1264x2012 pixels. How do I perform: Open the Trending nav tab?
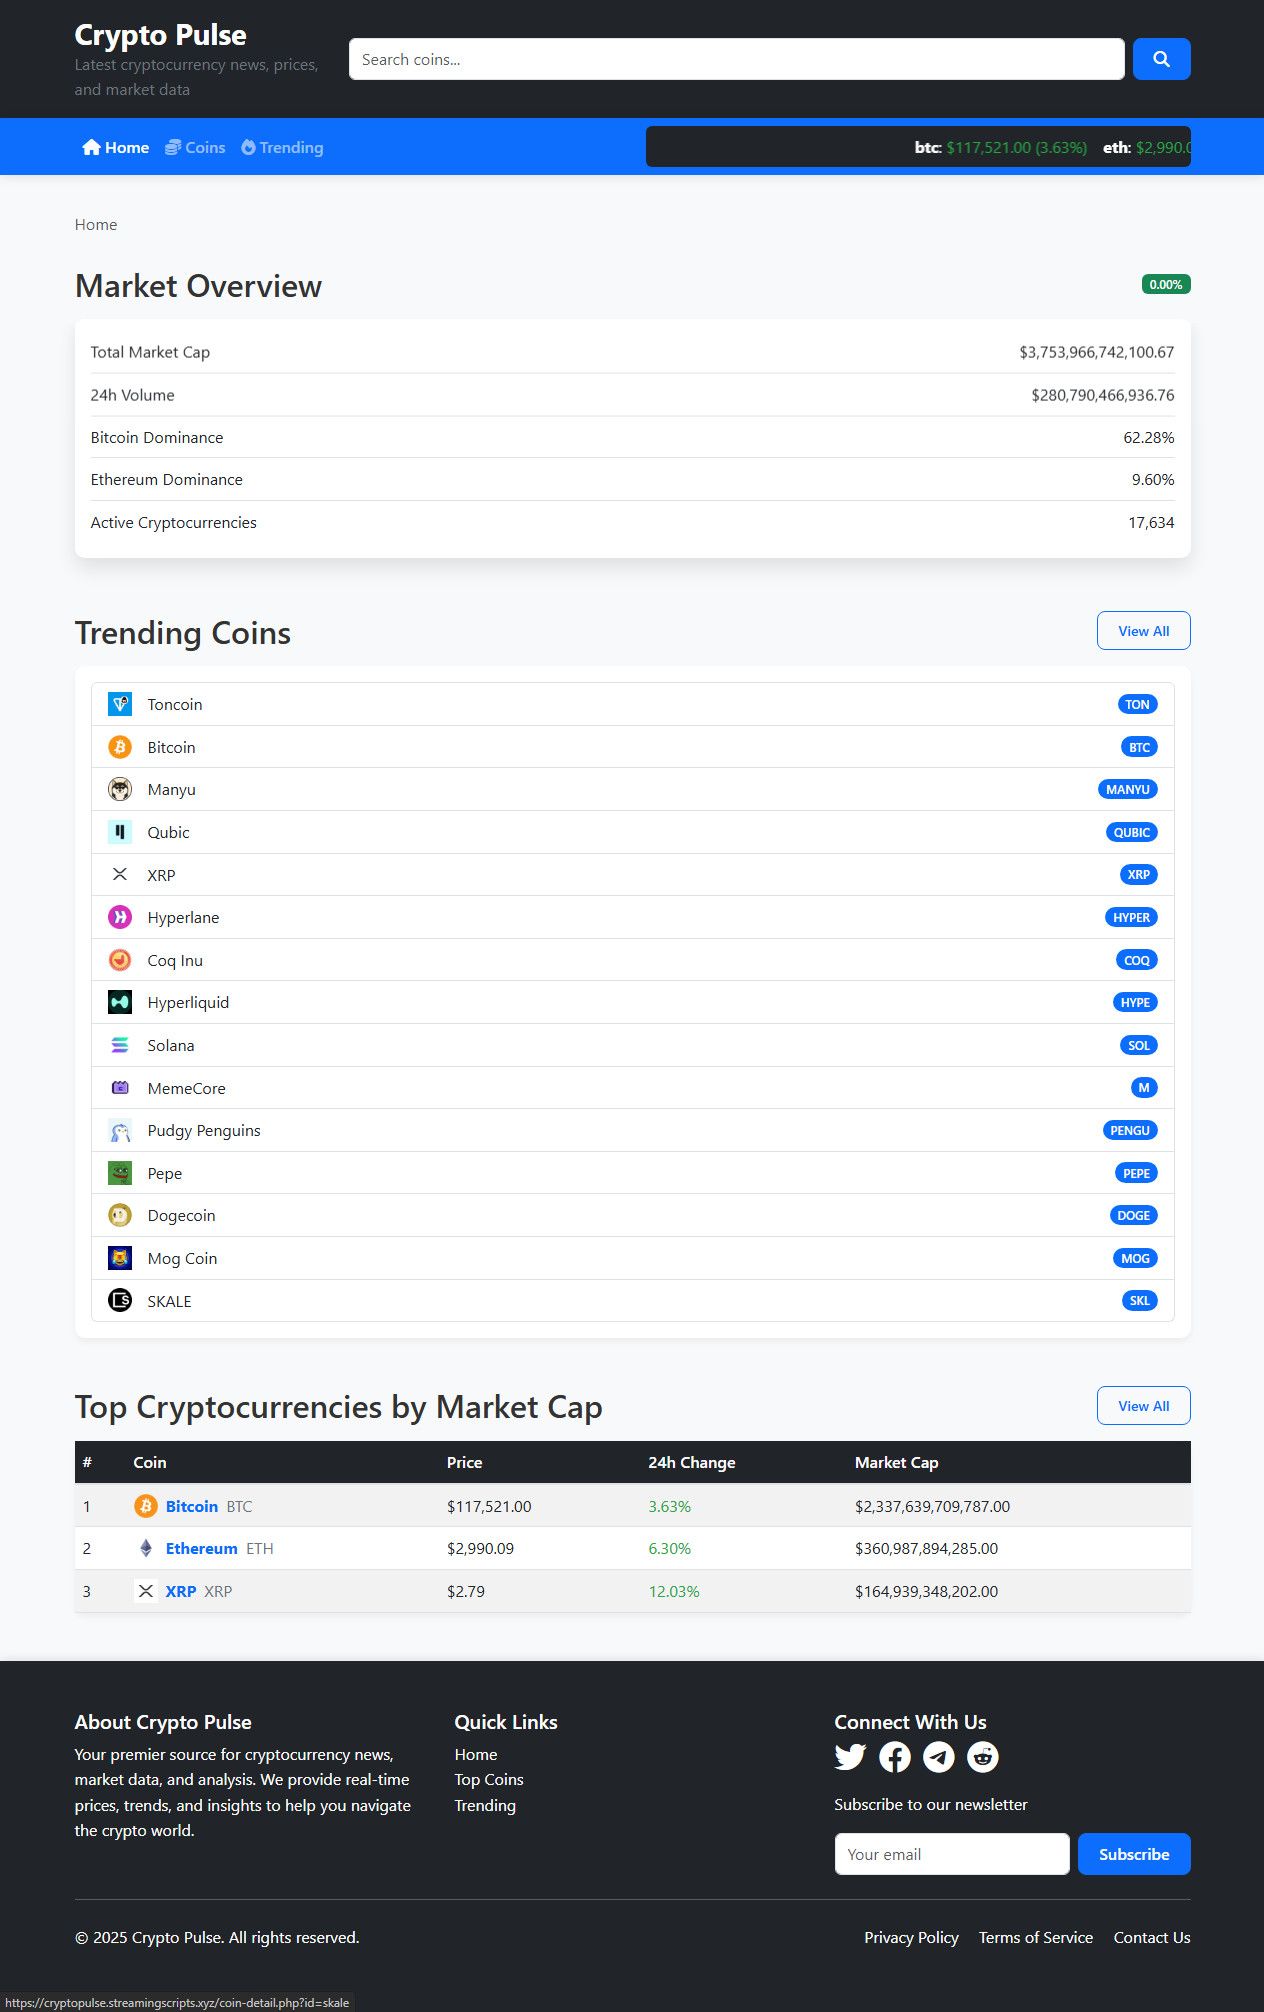click(282, 148)
